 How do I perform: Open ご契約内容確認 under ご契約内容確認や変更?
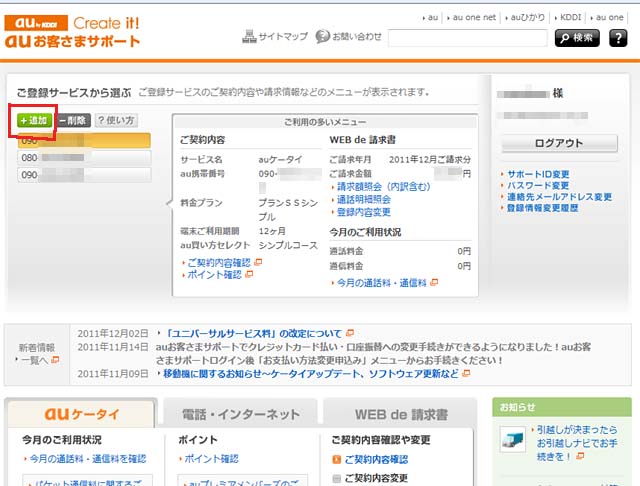(x=376, y=459)
